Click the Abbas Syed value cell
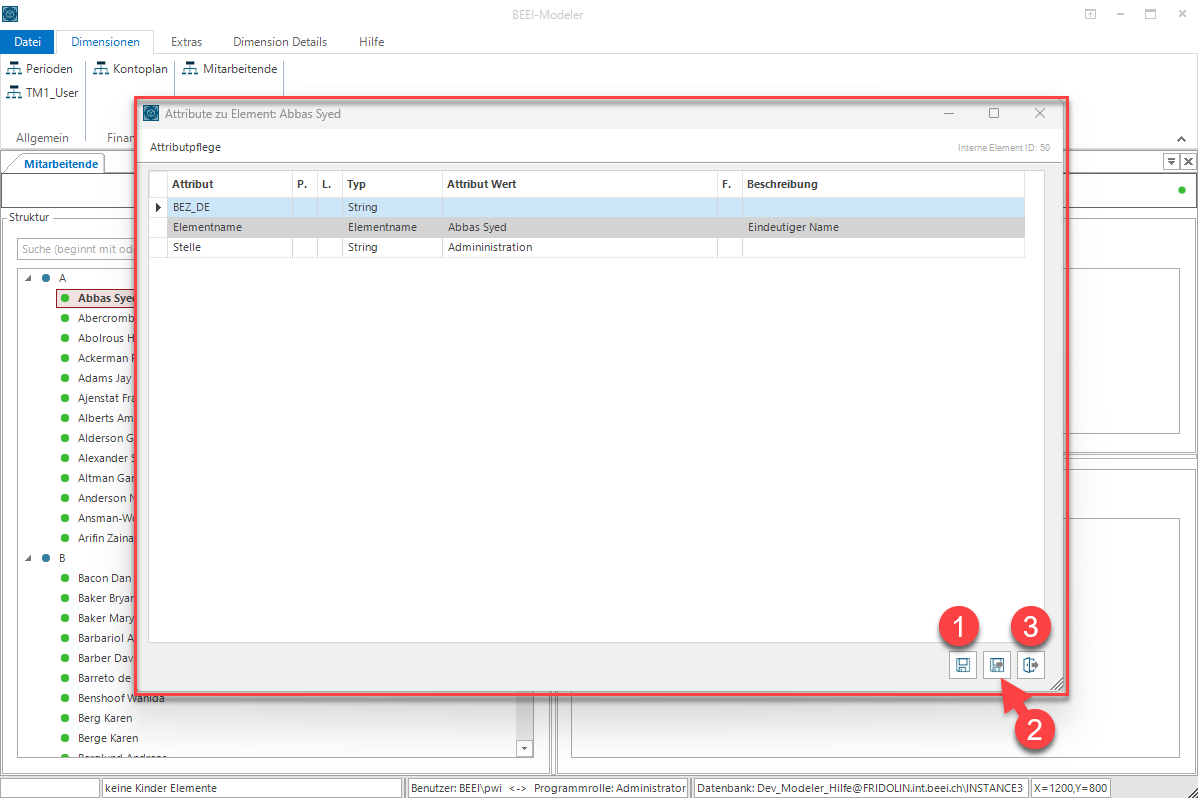1198x798 pixels. [580, 227]
